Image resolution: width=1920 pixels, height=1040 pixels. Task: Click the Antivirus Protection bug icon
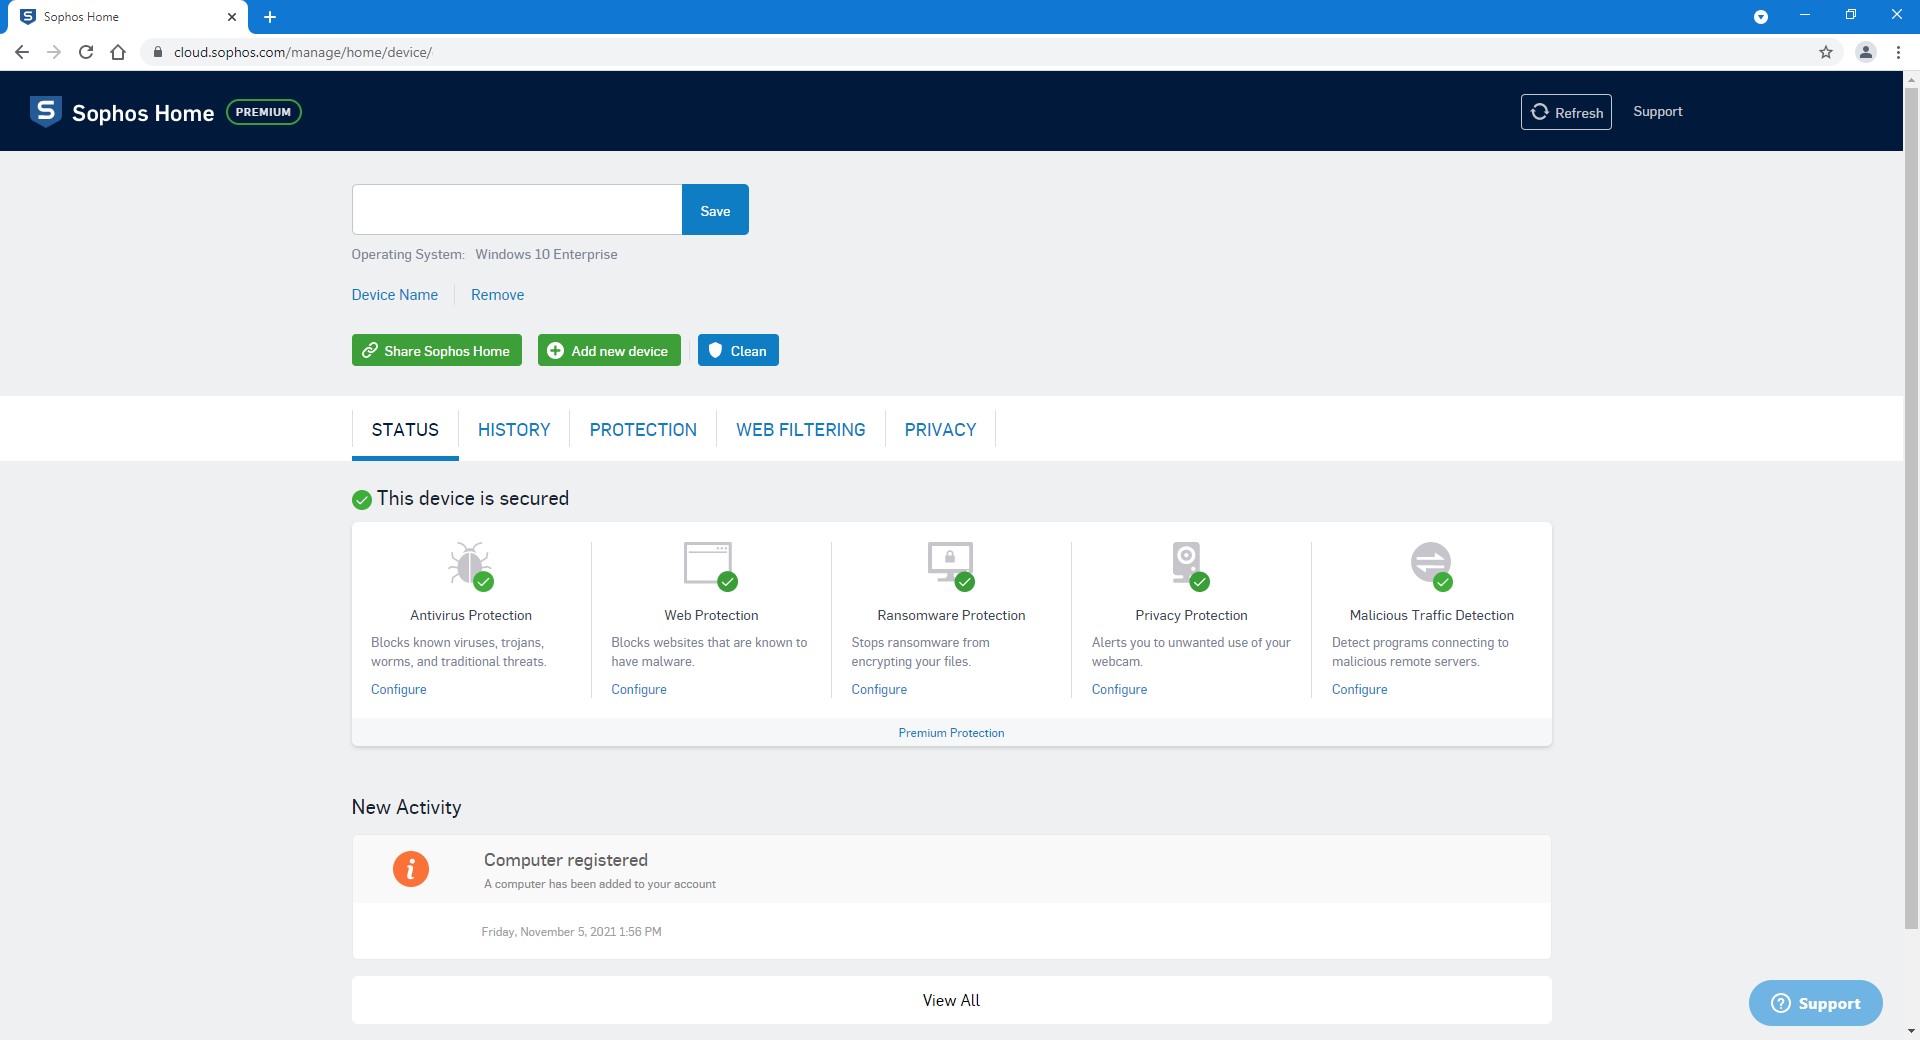coord(470,566)
